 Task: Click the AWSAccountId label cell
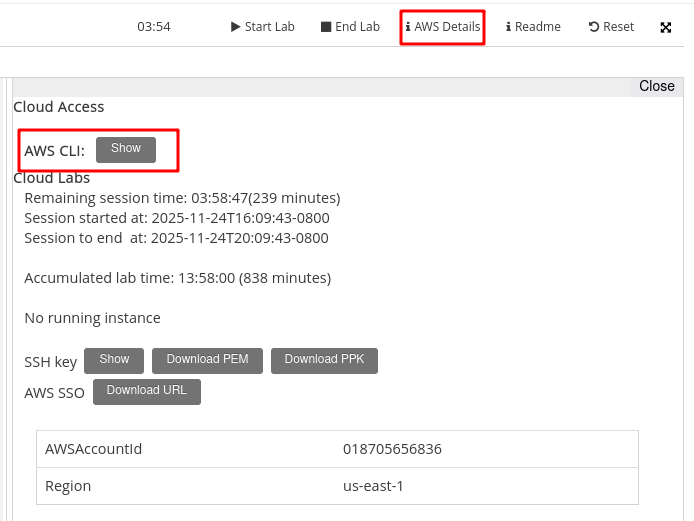point(94,449)
